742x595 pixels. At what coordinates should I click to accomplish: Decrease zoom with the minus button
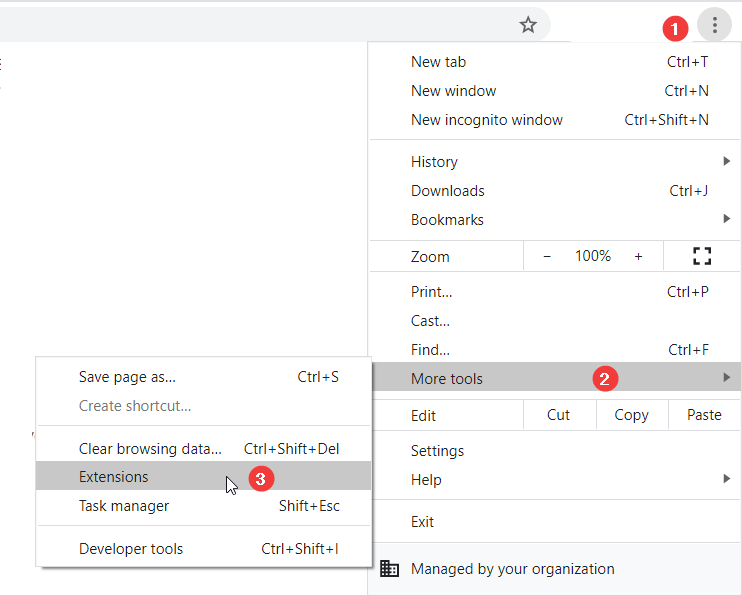point(547,257)
